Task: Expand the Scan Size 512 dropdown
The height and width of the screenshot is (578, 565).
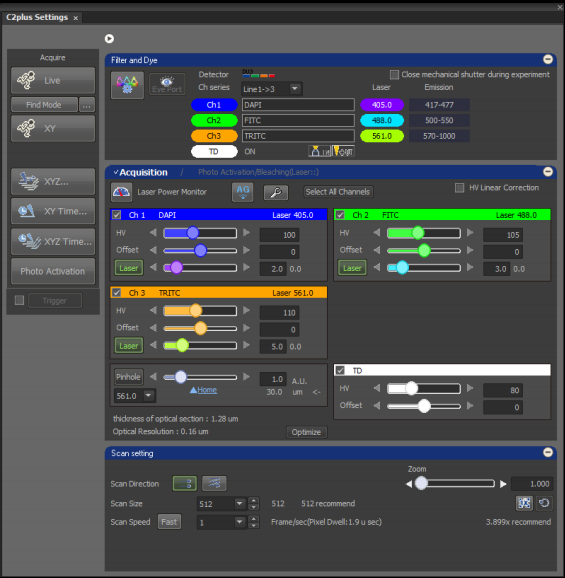Action: click(221, 504)
